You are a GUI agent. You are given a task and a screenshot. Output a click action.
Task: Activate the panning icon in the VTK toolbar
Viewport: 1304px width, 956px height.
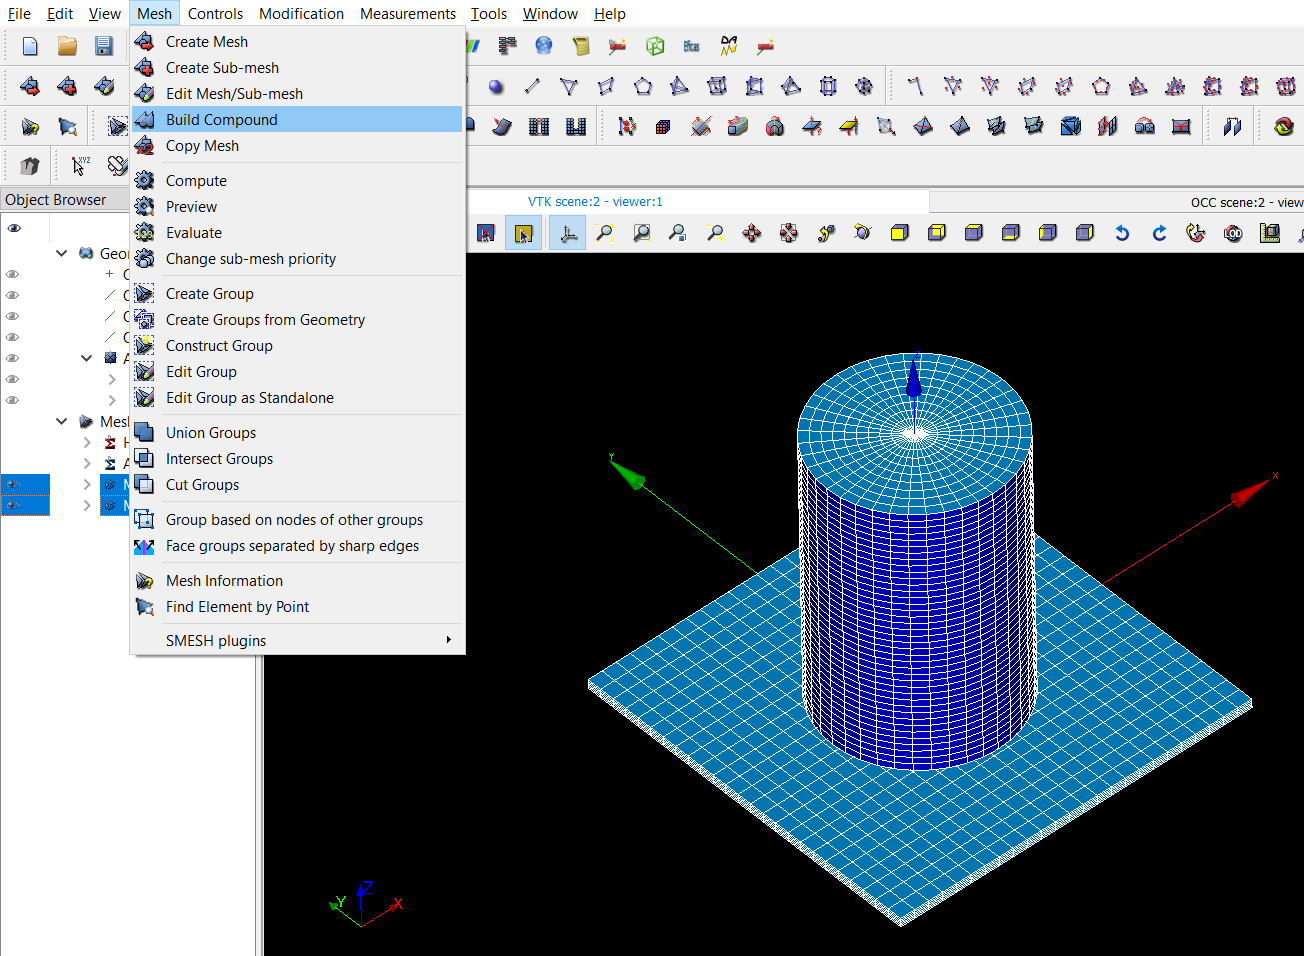tap(751, 233)
